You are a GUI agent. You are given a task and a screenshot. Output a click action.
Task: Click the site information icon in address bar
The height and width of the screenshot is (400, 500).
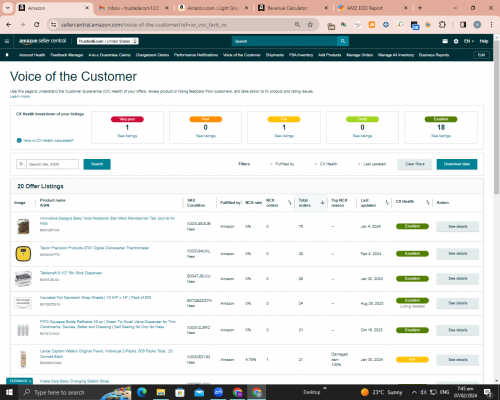(x=53, y=25)
